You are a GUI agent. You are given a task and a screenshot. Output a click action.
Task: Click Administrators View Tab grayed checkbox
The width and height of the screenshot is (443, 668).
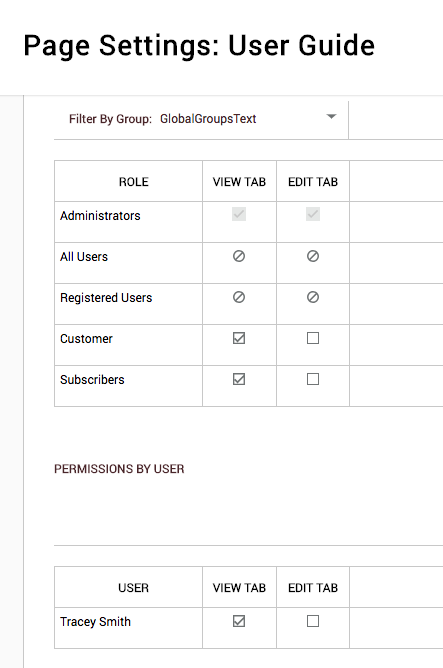[239, 214]
